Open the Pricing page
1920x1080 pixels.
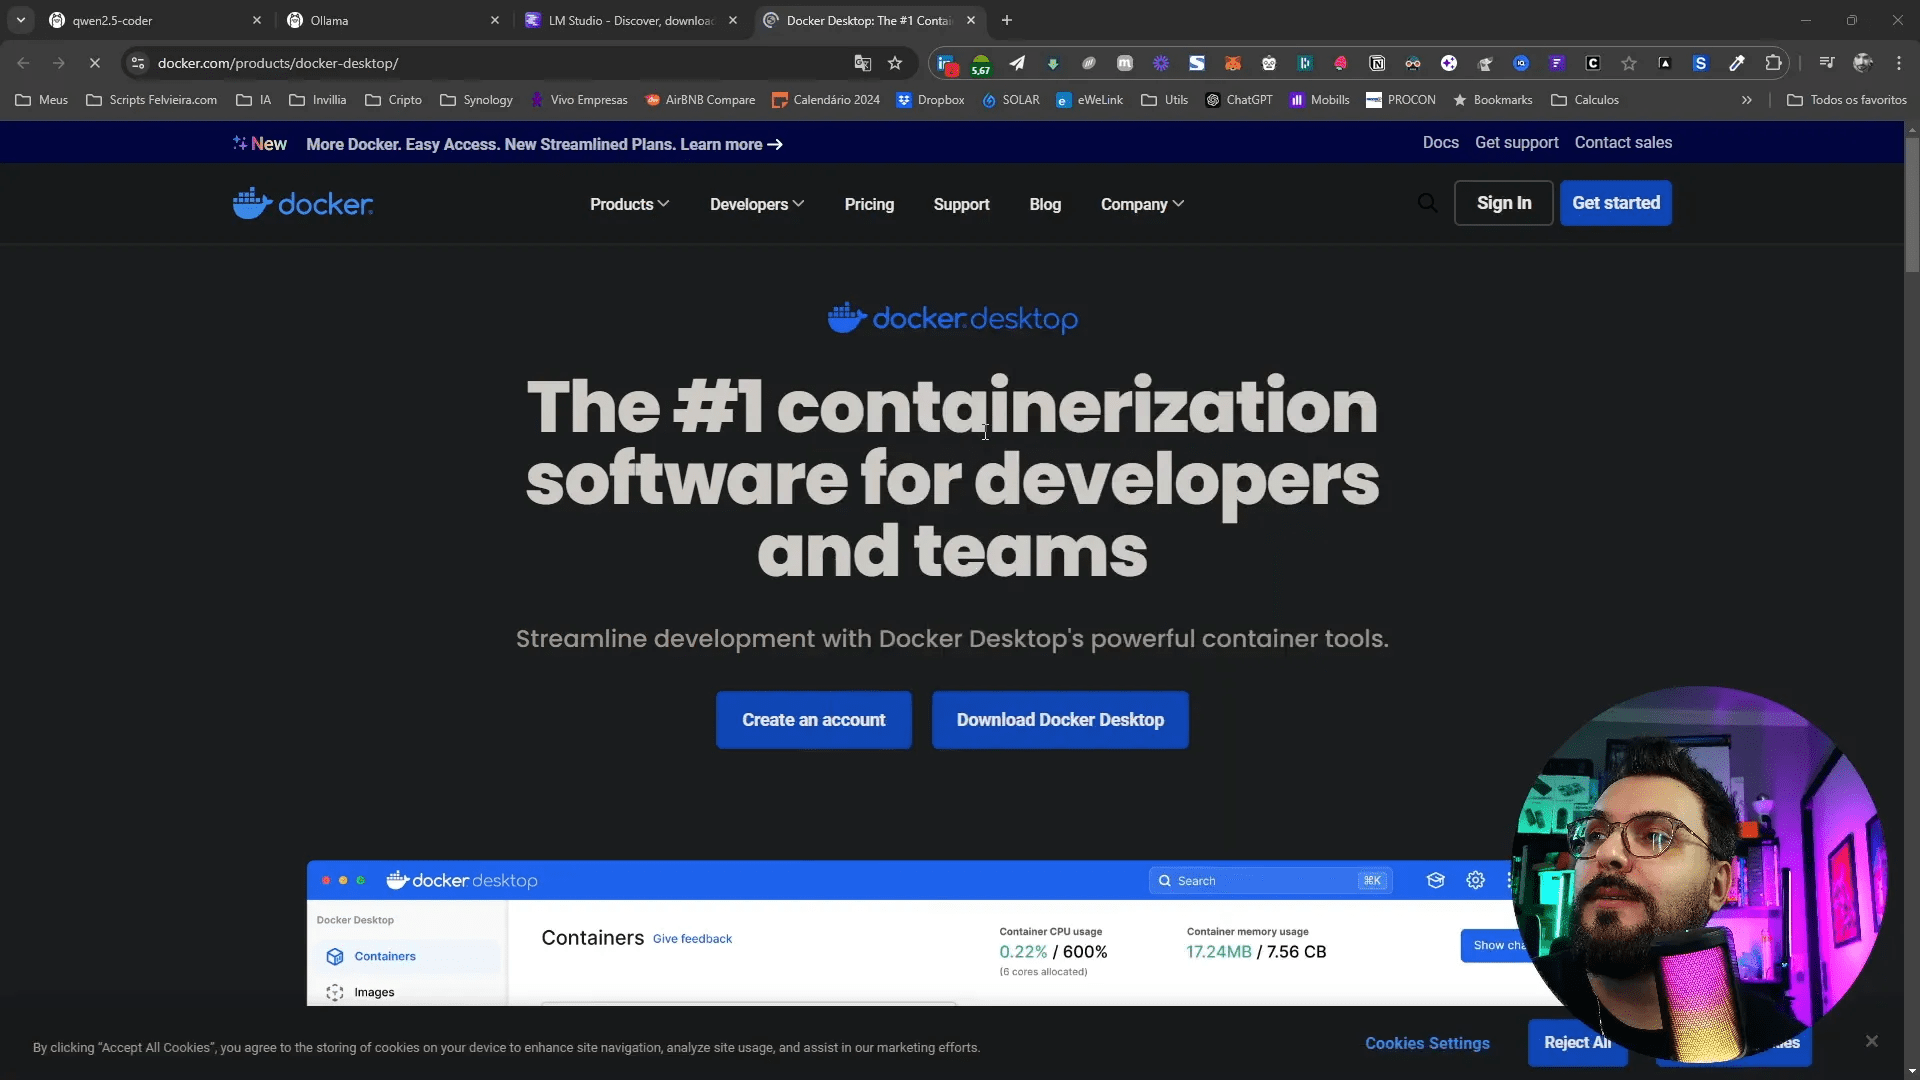[869, 204]
